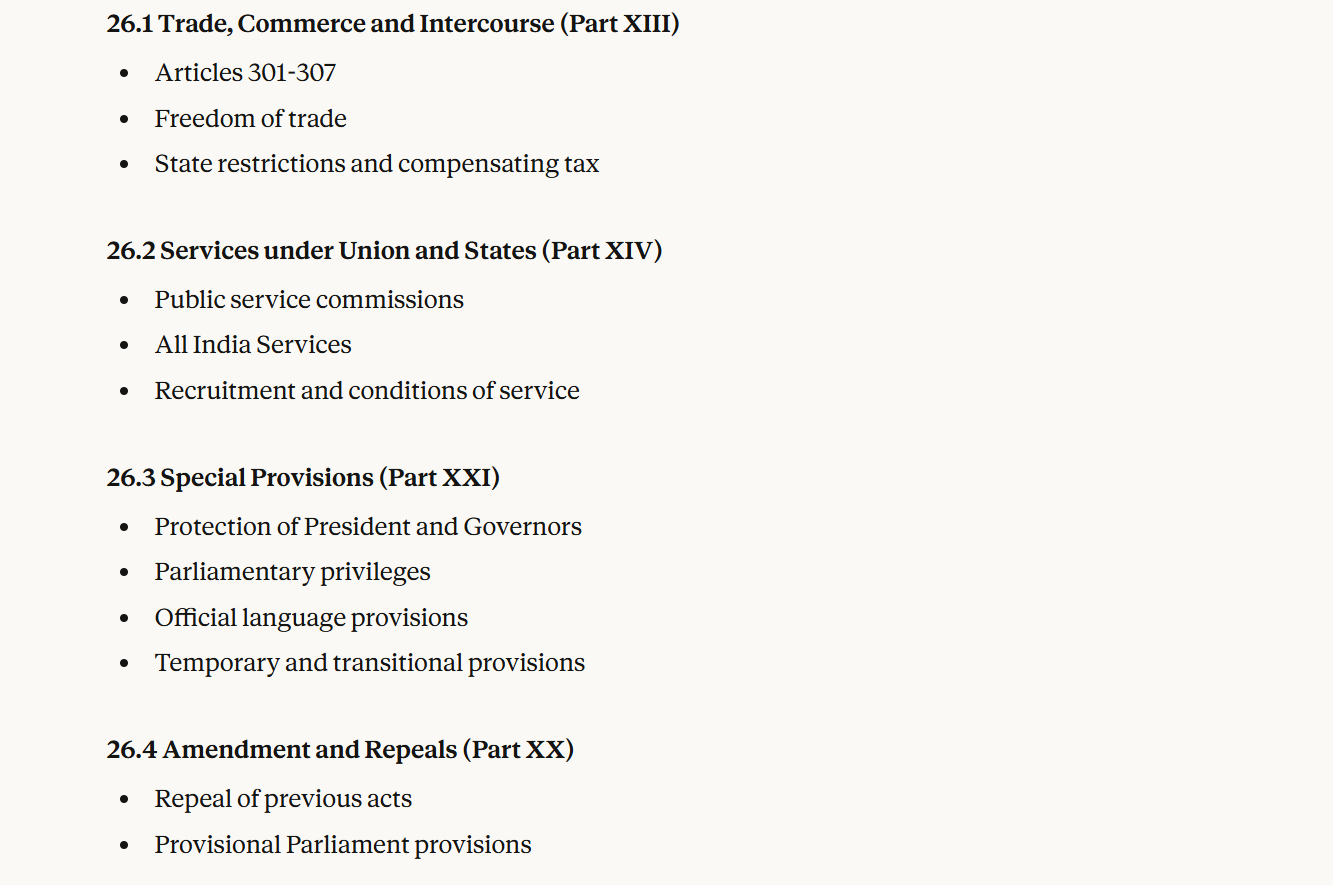This screenshot has height=885, width=1333.
Task: Click 'State restrictions and compensating tax' line
Action: point(376,164)
